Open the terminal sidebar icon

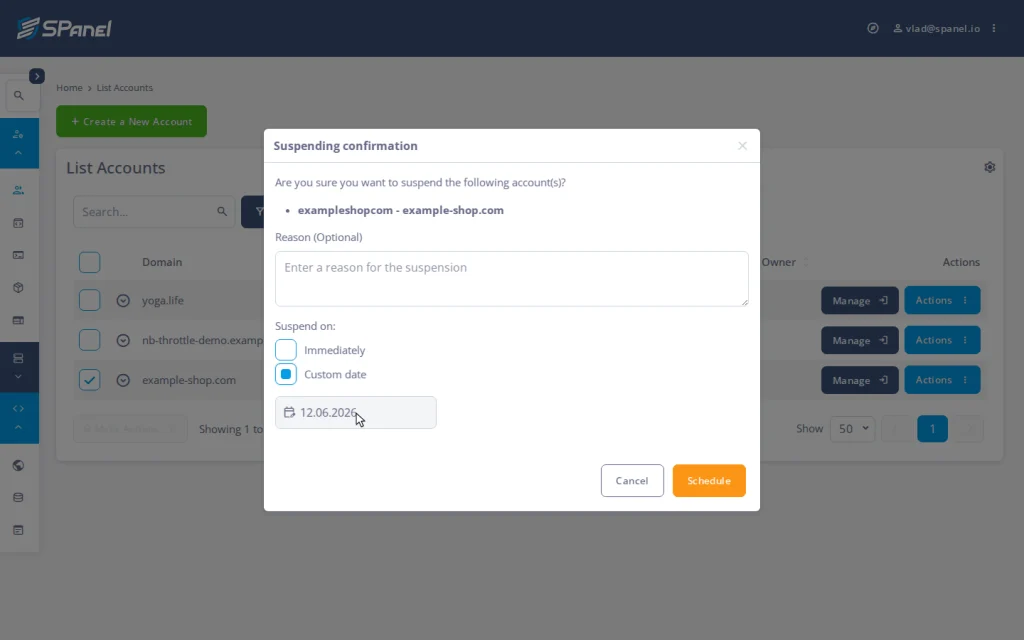pos(18,255)
